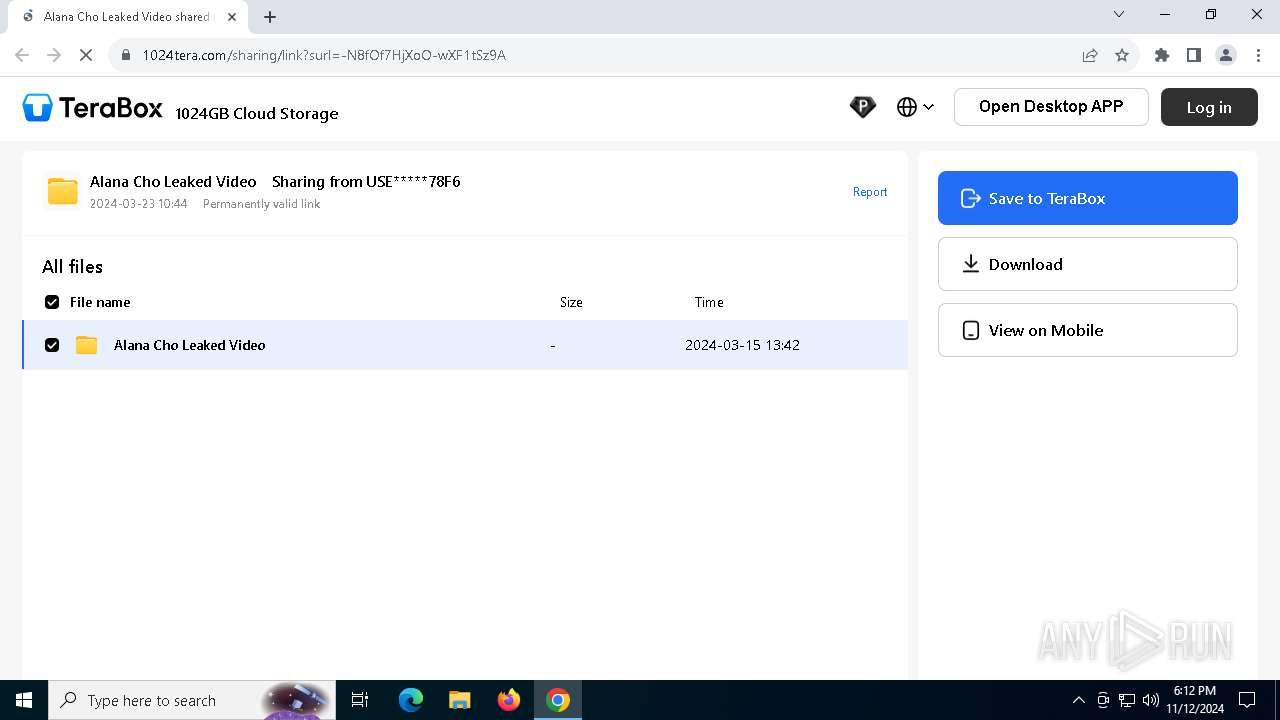Screen dimensions: 1280x720
Task: Open the language globe dropdown
Action: click(x=915, y=107)
